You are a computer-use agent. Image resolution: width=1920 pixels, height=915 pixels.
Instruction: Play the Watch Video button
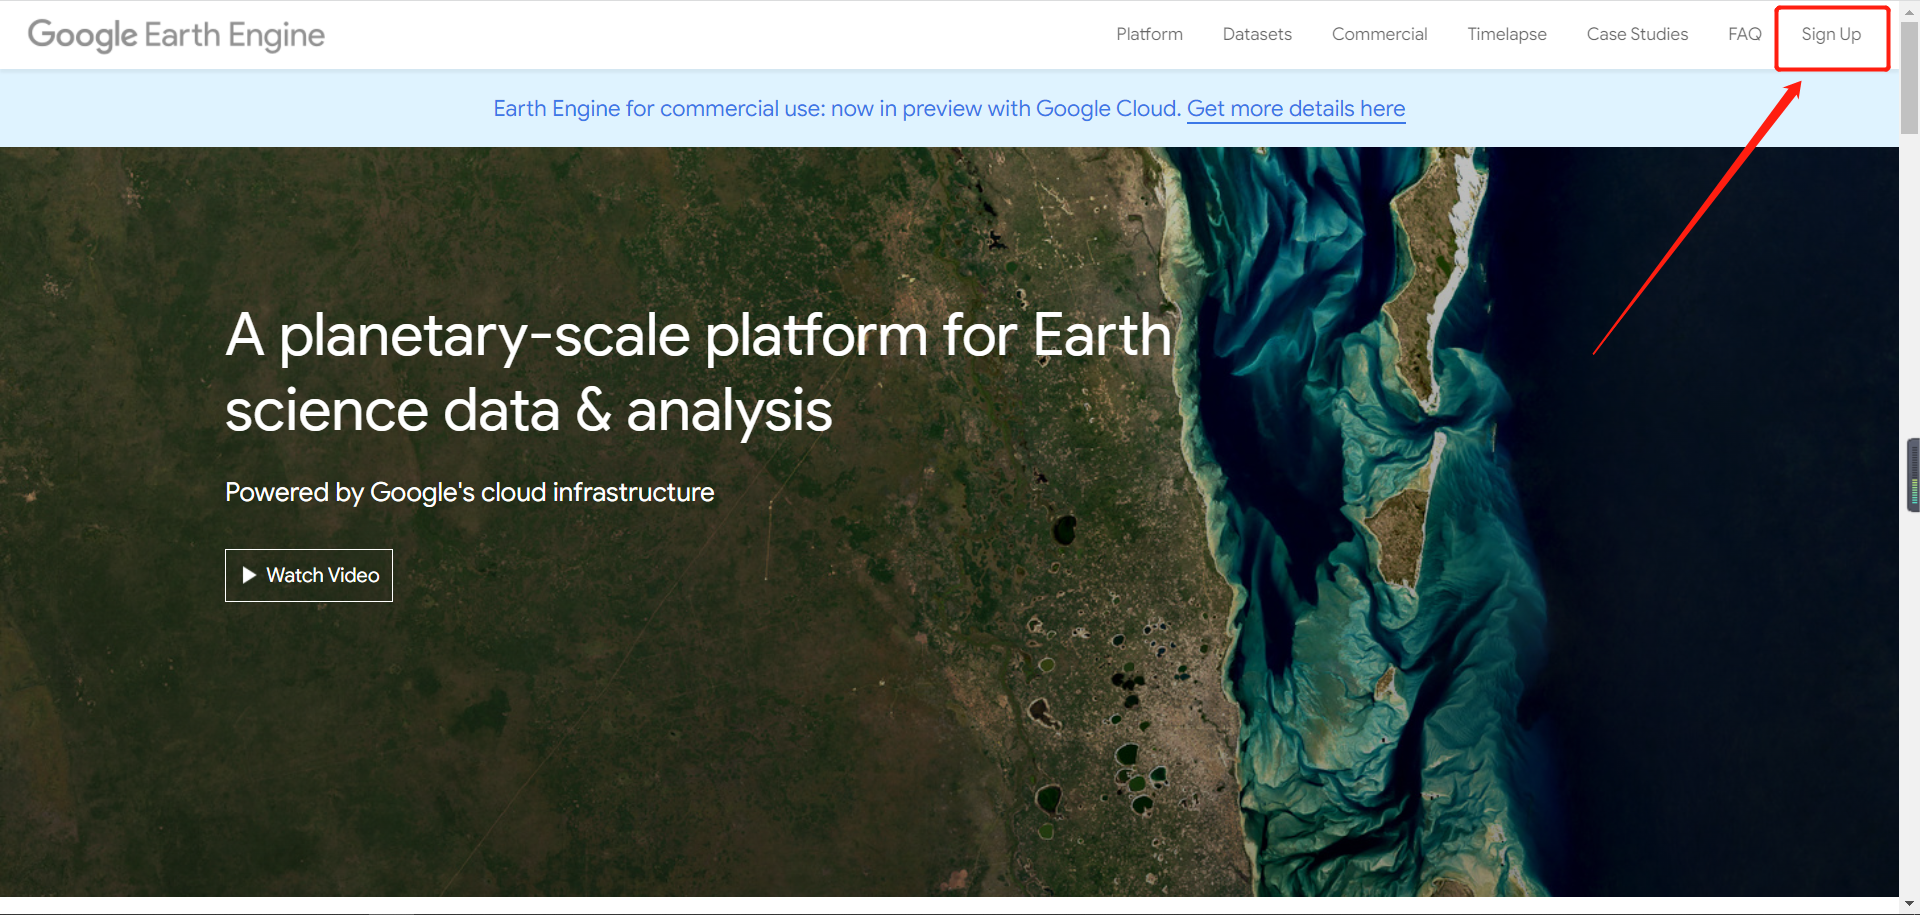click(x=309, y=575)
